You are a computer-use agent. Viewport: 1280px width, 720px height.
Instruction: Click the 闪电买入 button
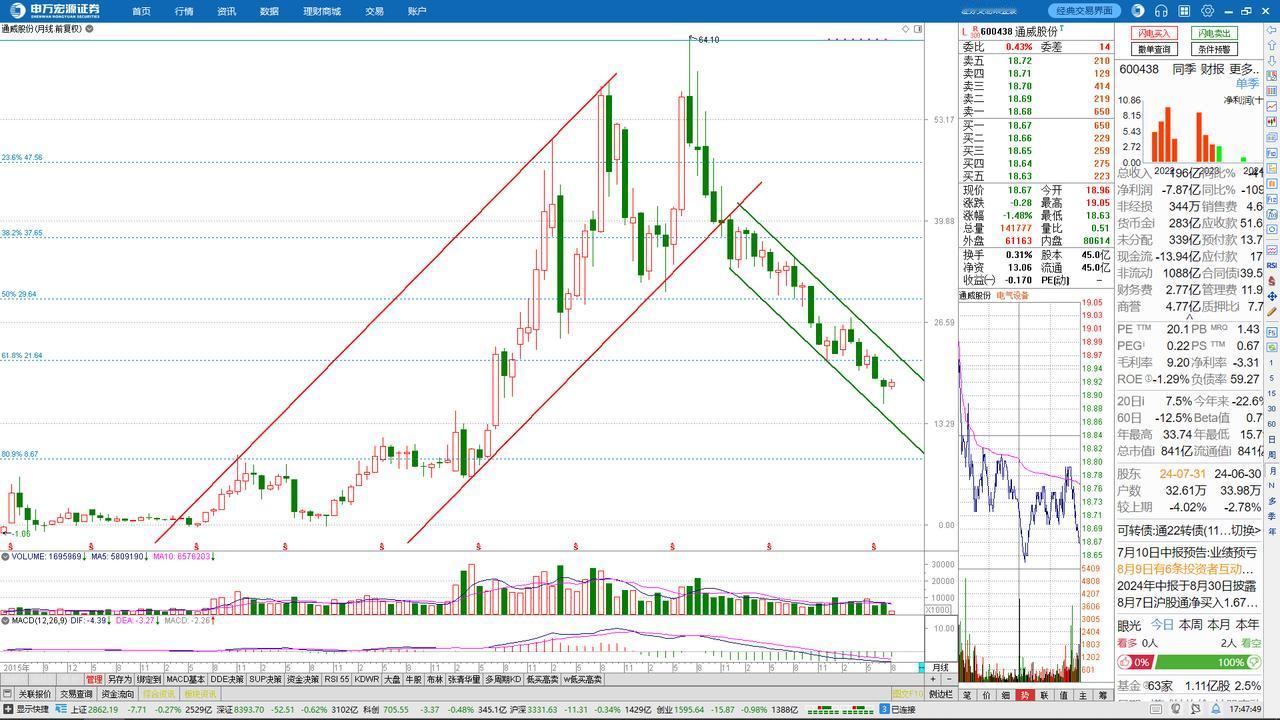click(1154, 34)
